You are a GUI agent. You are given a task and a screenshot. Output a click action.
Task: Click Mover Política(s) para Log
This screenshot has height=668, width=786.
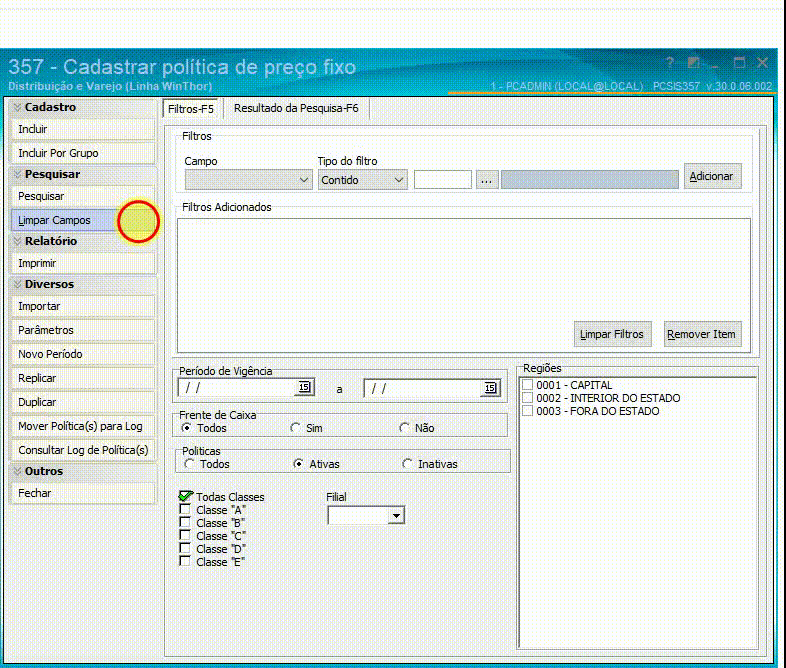point(83,426)
